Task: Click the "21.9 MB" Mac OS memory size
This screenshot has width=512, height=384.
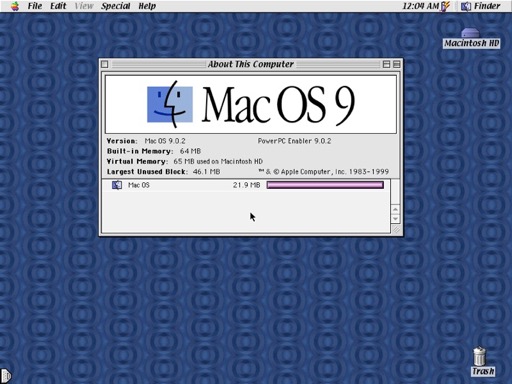Action: click(246, 185)
